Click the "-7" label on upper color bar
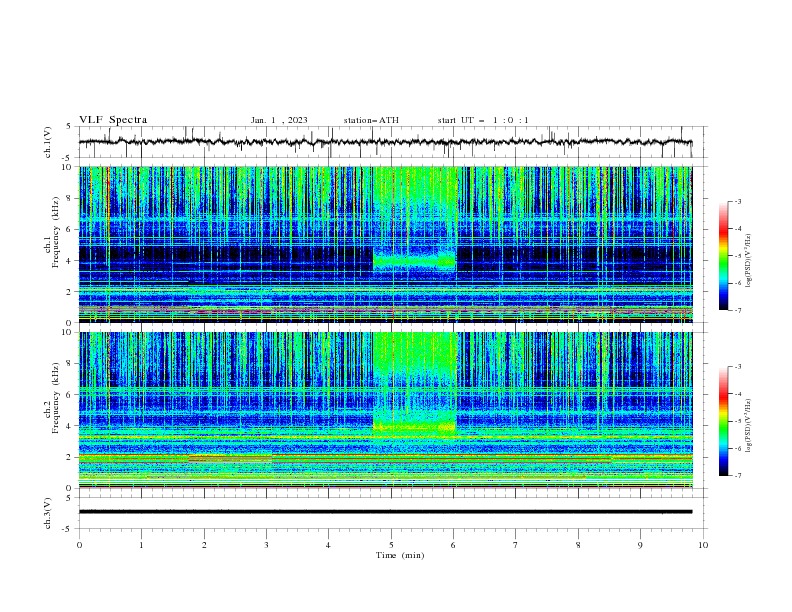 (x=738, y=311)
